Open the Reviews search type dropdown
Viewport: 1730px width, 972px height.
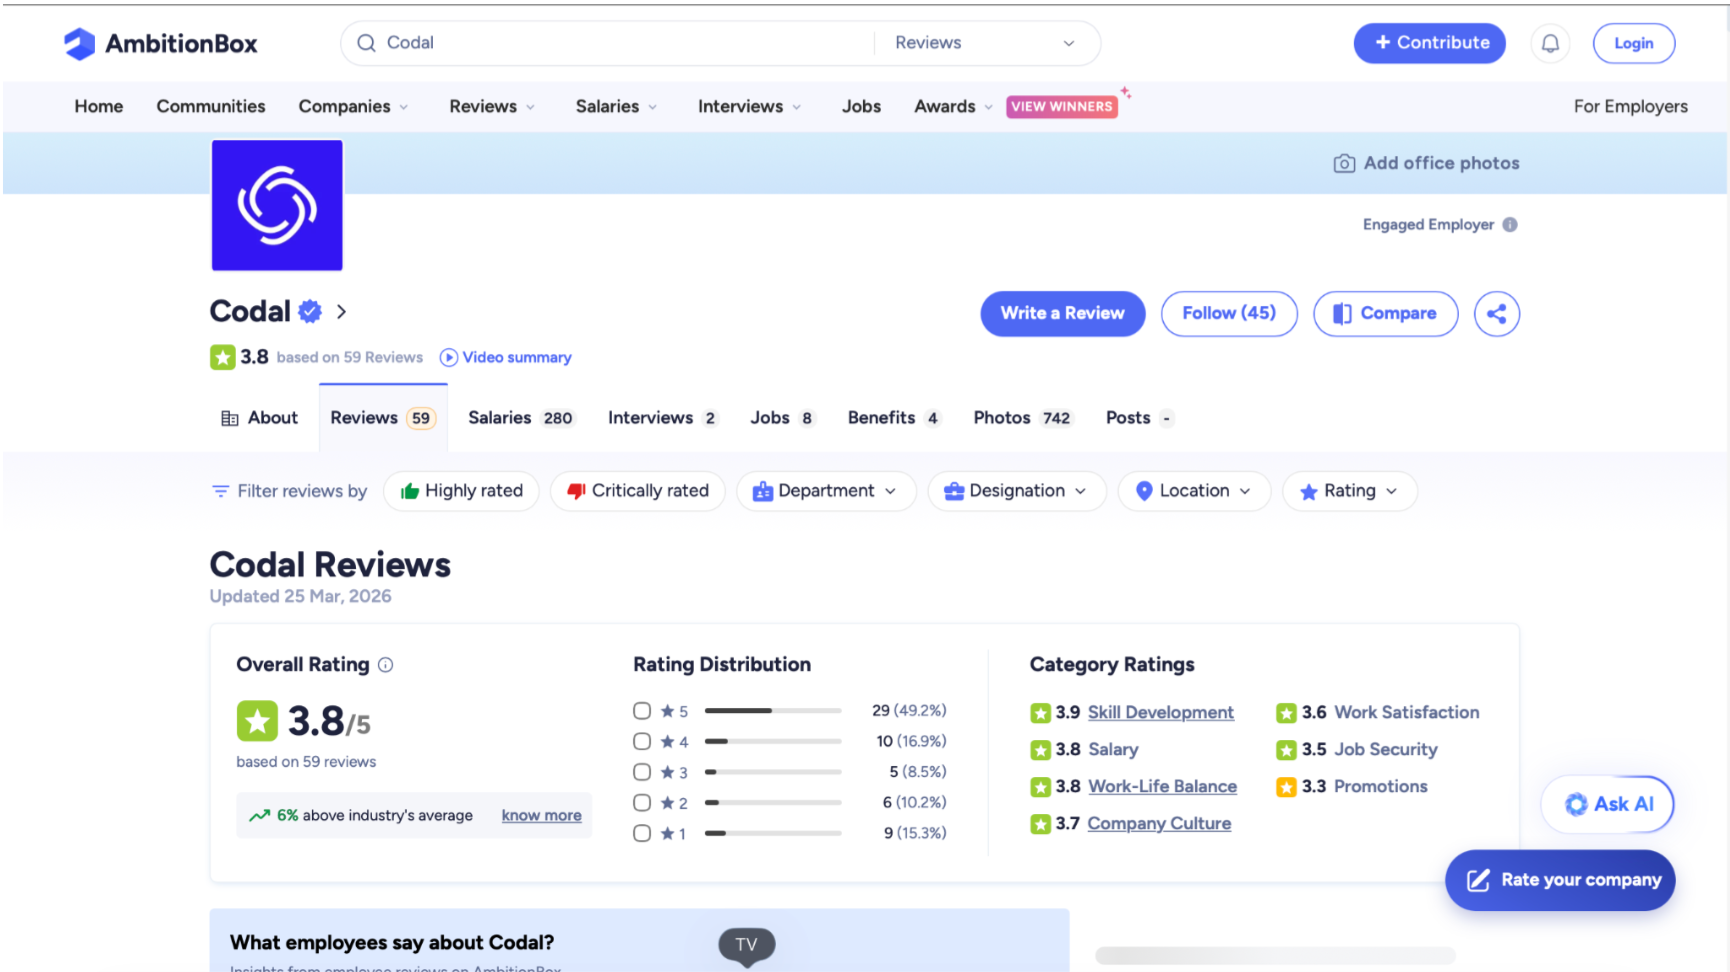pos(985,43)
